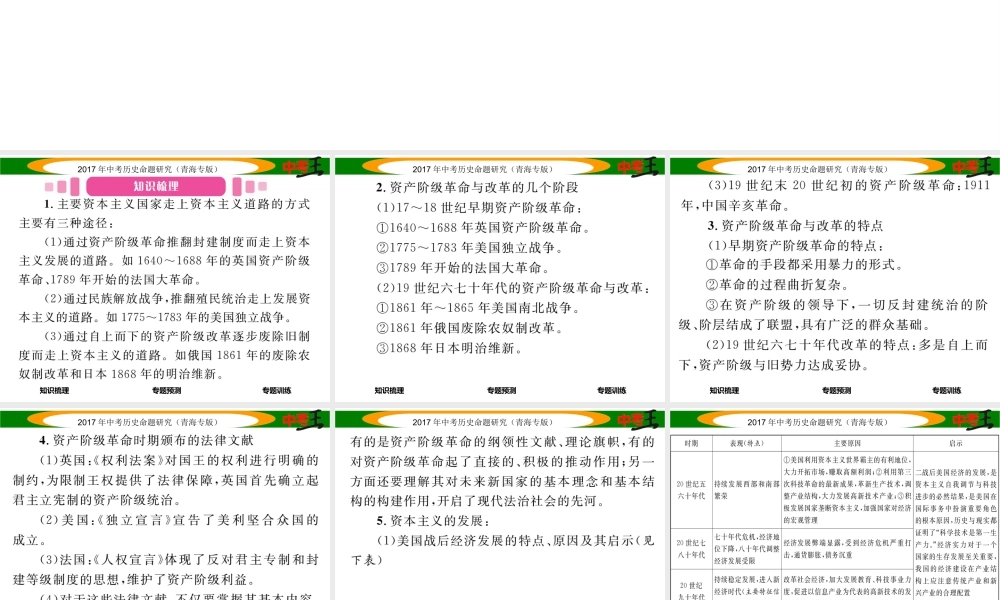Click header '2017年中考历史命题研究' on the table slide

pyautogui.click(x=817, y=422)
